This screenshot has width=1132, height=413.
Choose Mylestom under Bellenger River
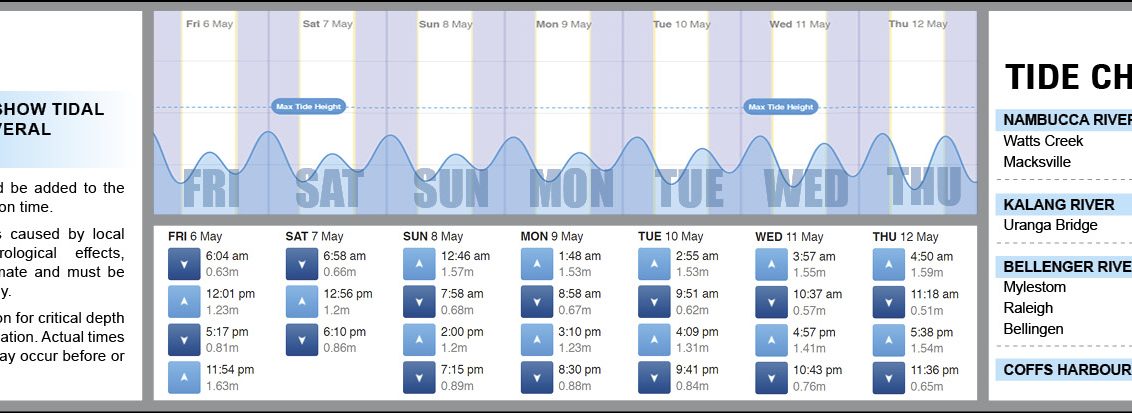[1034, 287]
